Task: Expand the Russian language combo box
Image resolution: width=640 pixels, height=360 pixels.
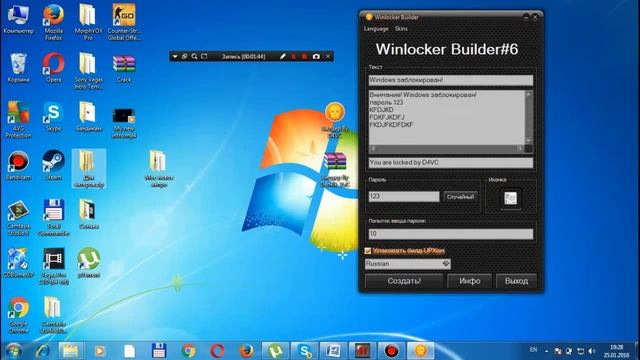Action: point(446,264)
